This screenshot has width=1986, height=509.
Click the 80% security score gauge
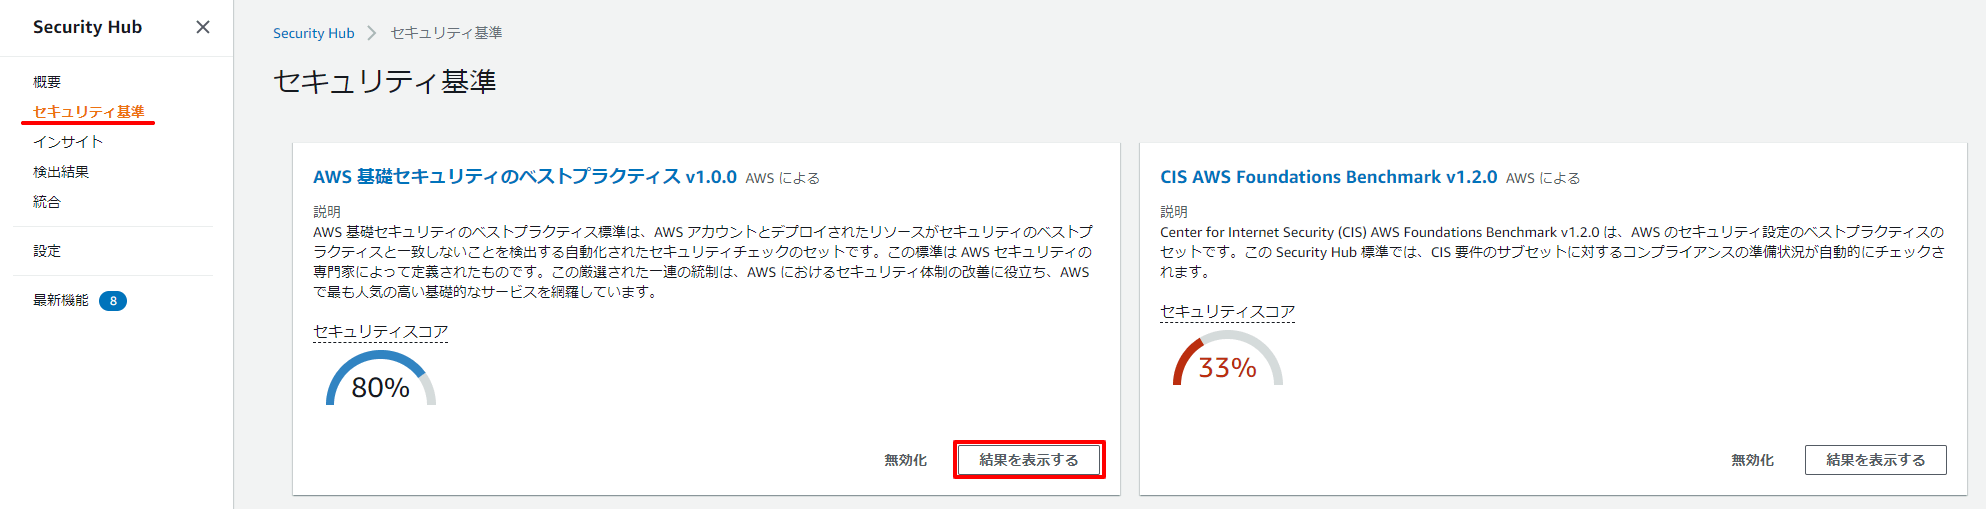[381, 381]
